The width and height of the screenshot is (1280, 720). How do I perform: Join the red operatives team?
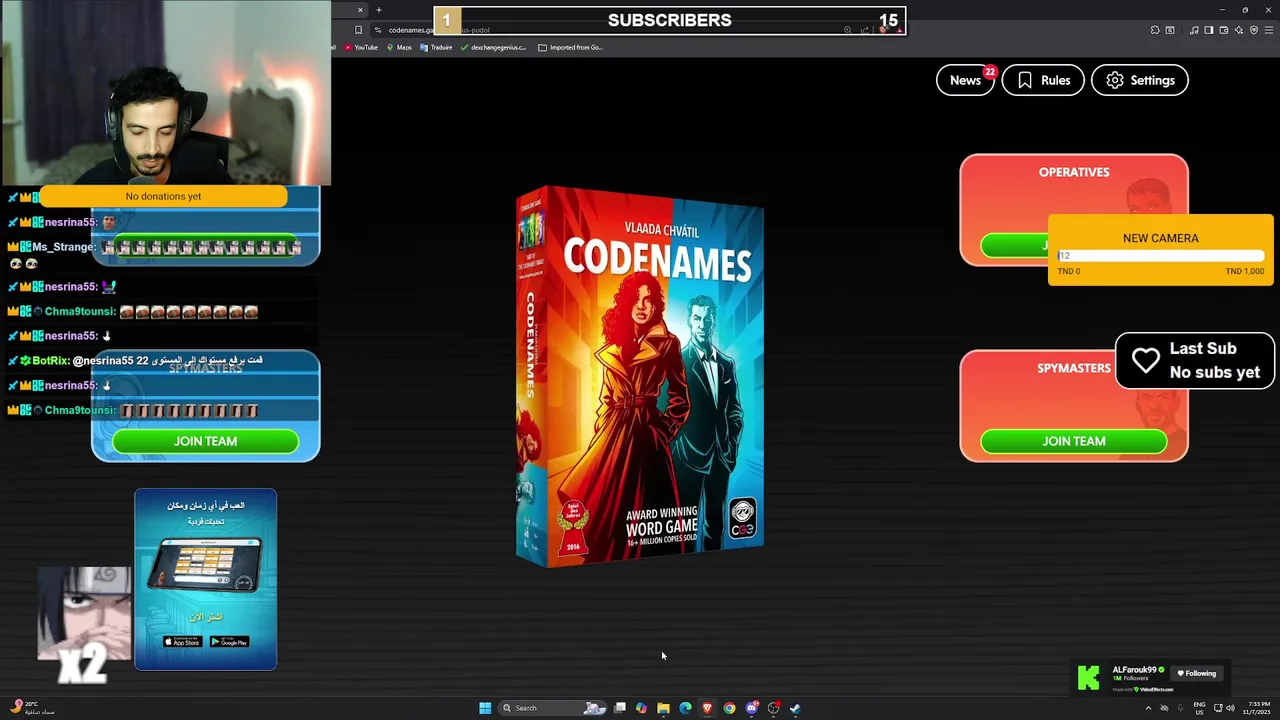(x=1014, y=245)
